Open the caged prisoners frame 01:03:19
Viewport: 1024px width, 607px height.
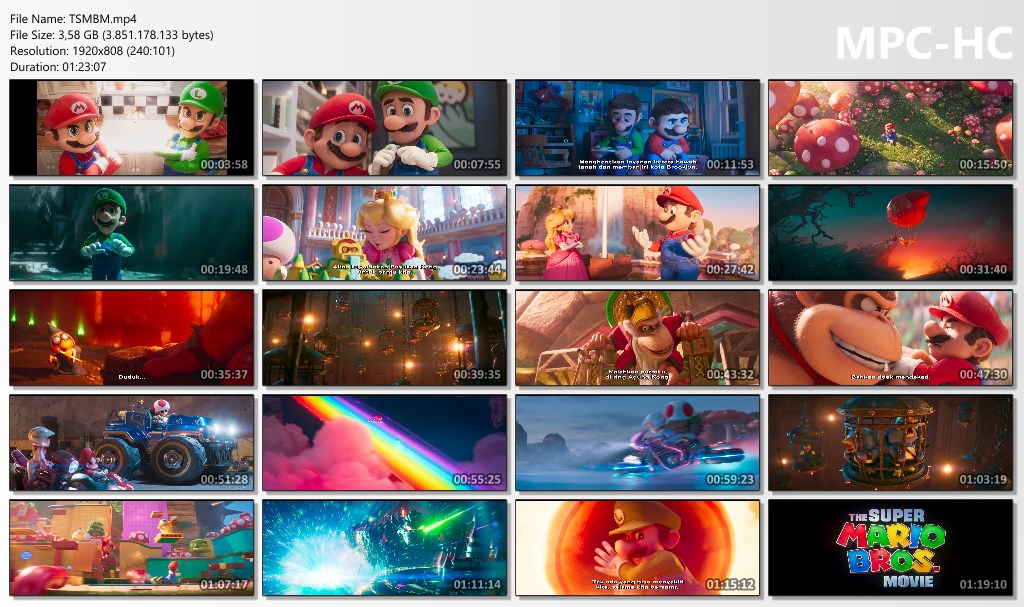(x=891, y=442)
